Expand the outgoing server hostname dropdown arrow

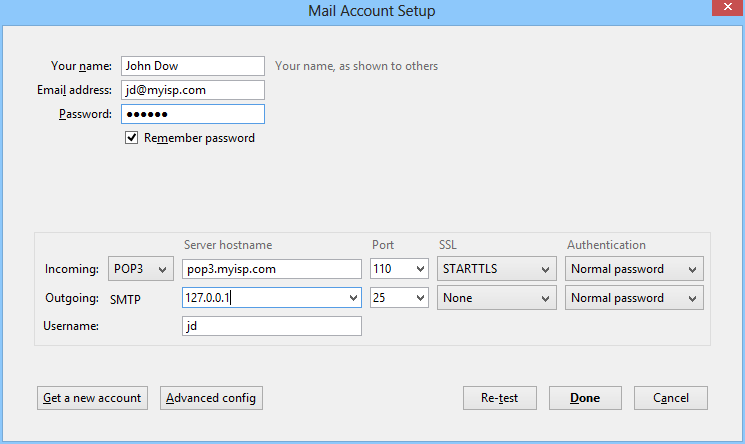351,298
